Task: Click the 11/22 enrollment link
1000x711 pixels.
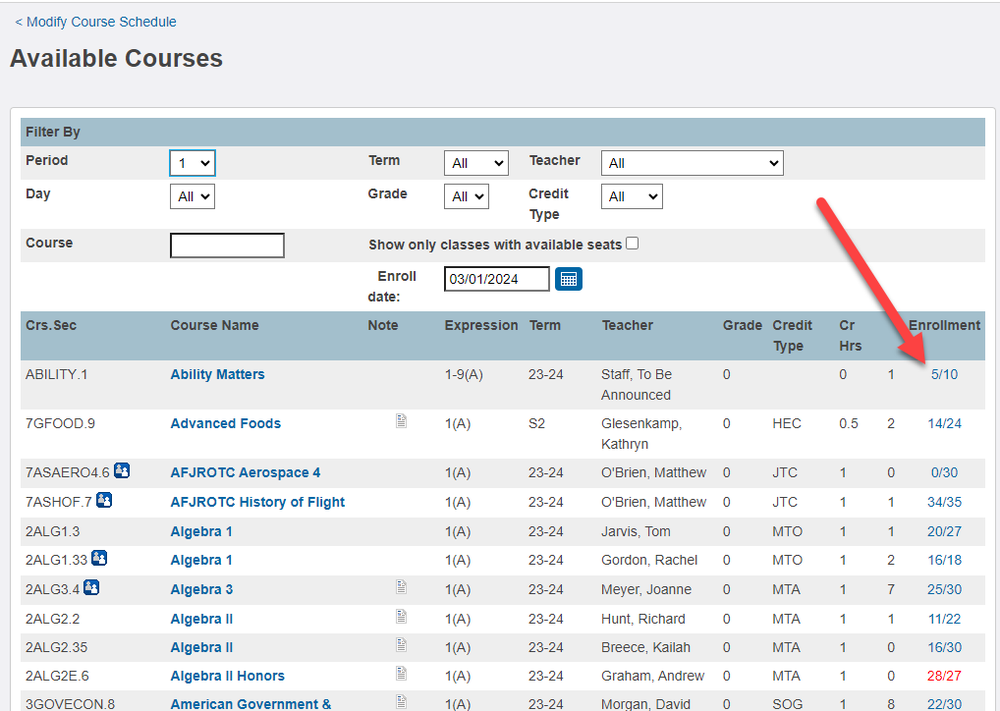Action: point(945,619)
